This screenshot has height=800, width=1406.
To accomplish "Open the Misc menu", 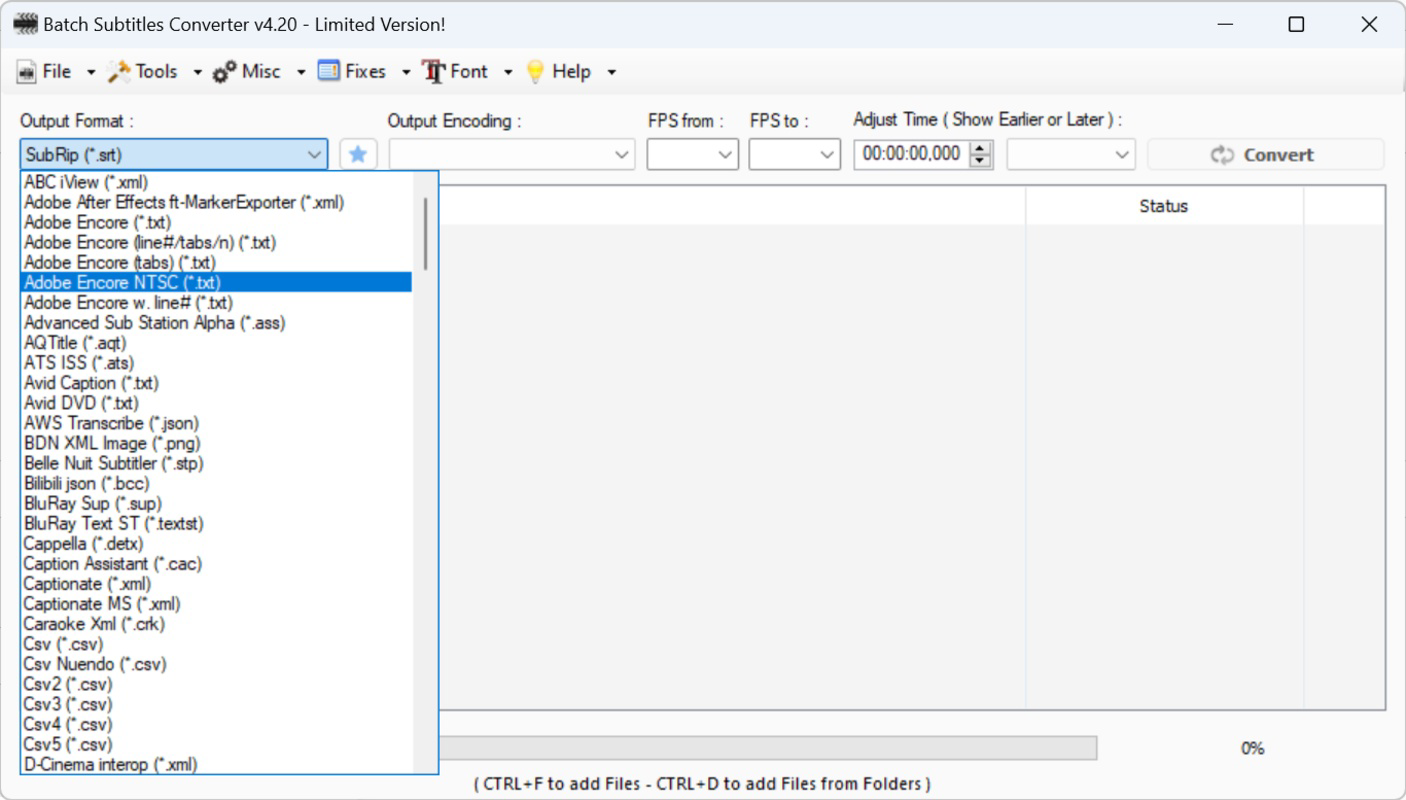I will pyautogui.click(x=261, y=71).
